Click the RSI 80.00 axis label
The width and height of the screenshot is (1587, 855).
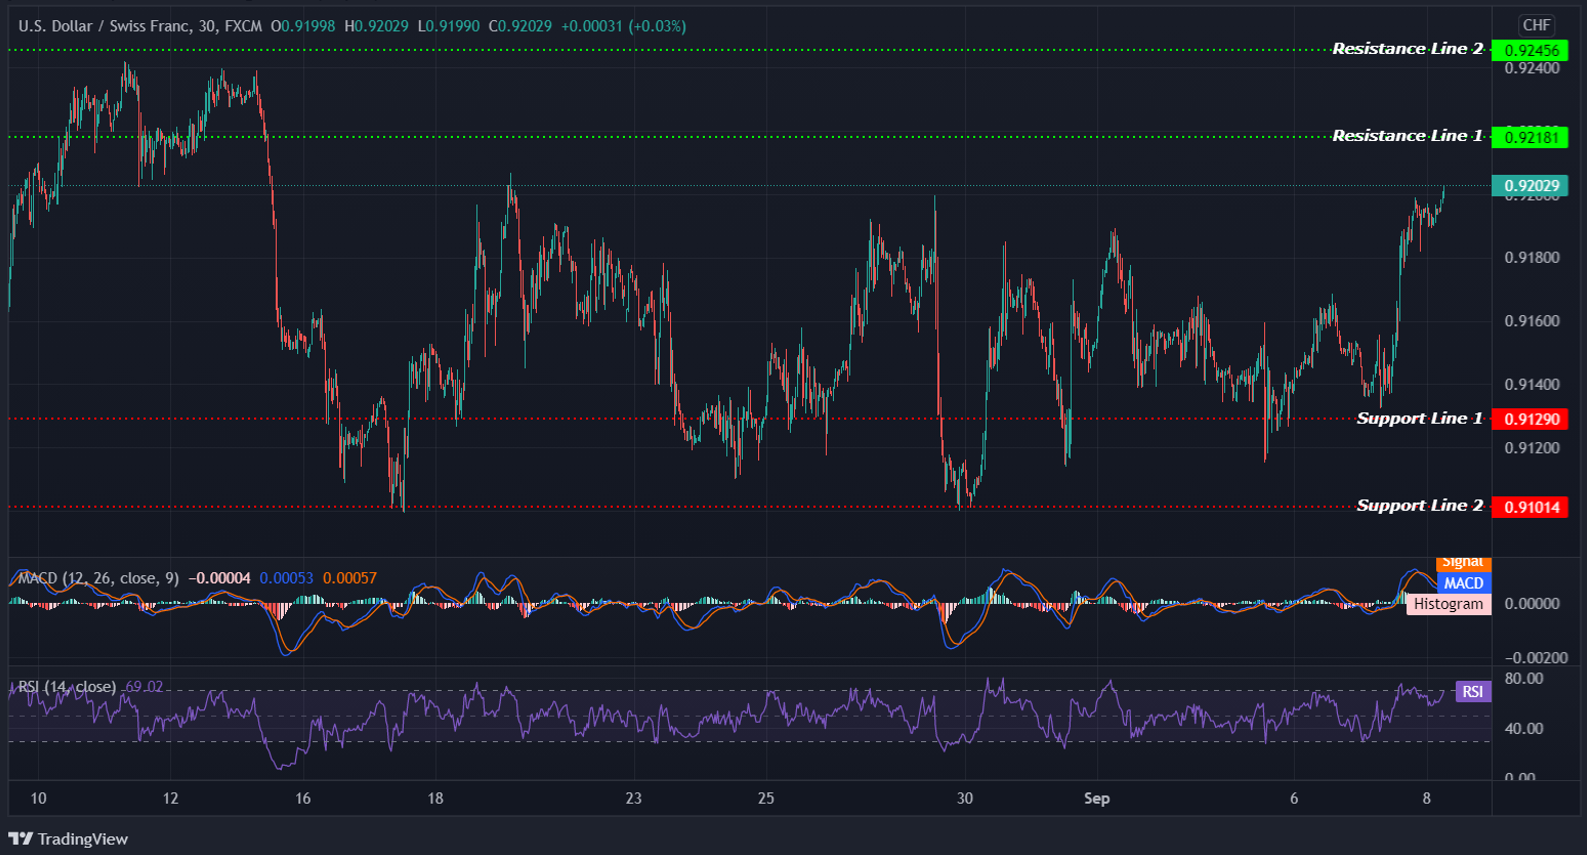(1524, 679)
